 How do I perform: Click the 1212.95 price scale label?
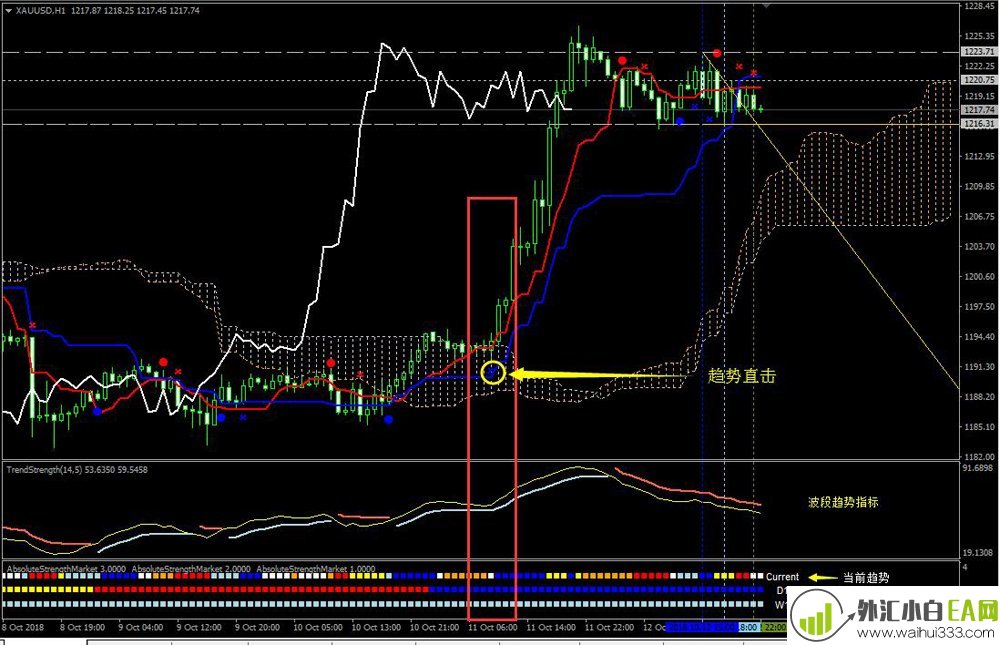[x=980, y=156]
